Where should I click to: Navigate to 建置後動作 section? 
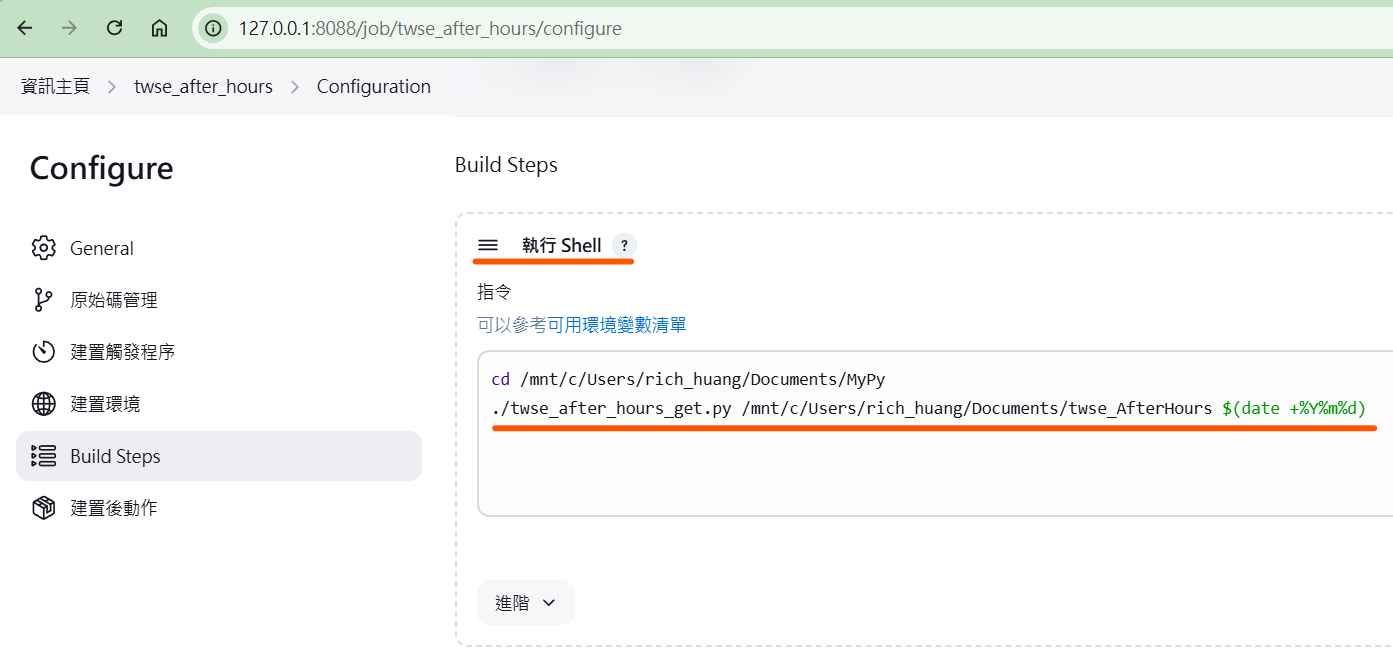[113, 508]
